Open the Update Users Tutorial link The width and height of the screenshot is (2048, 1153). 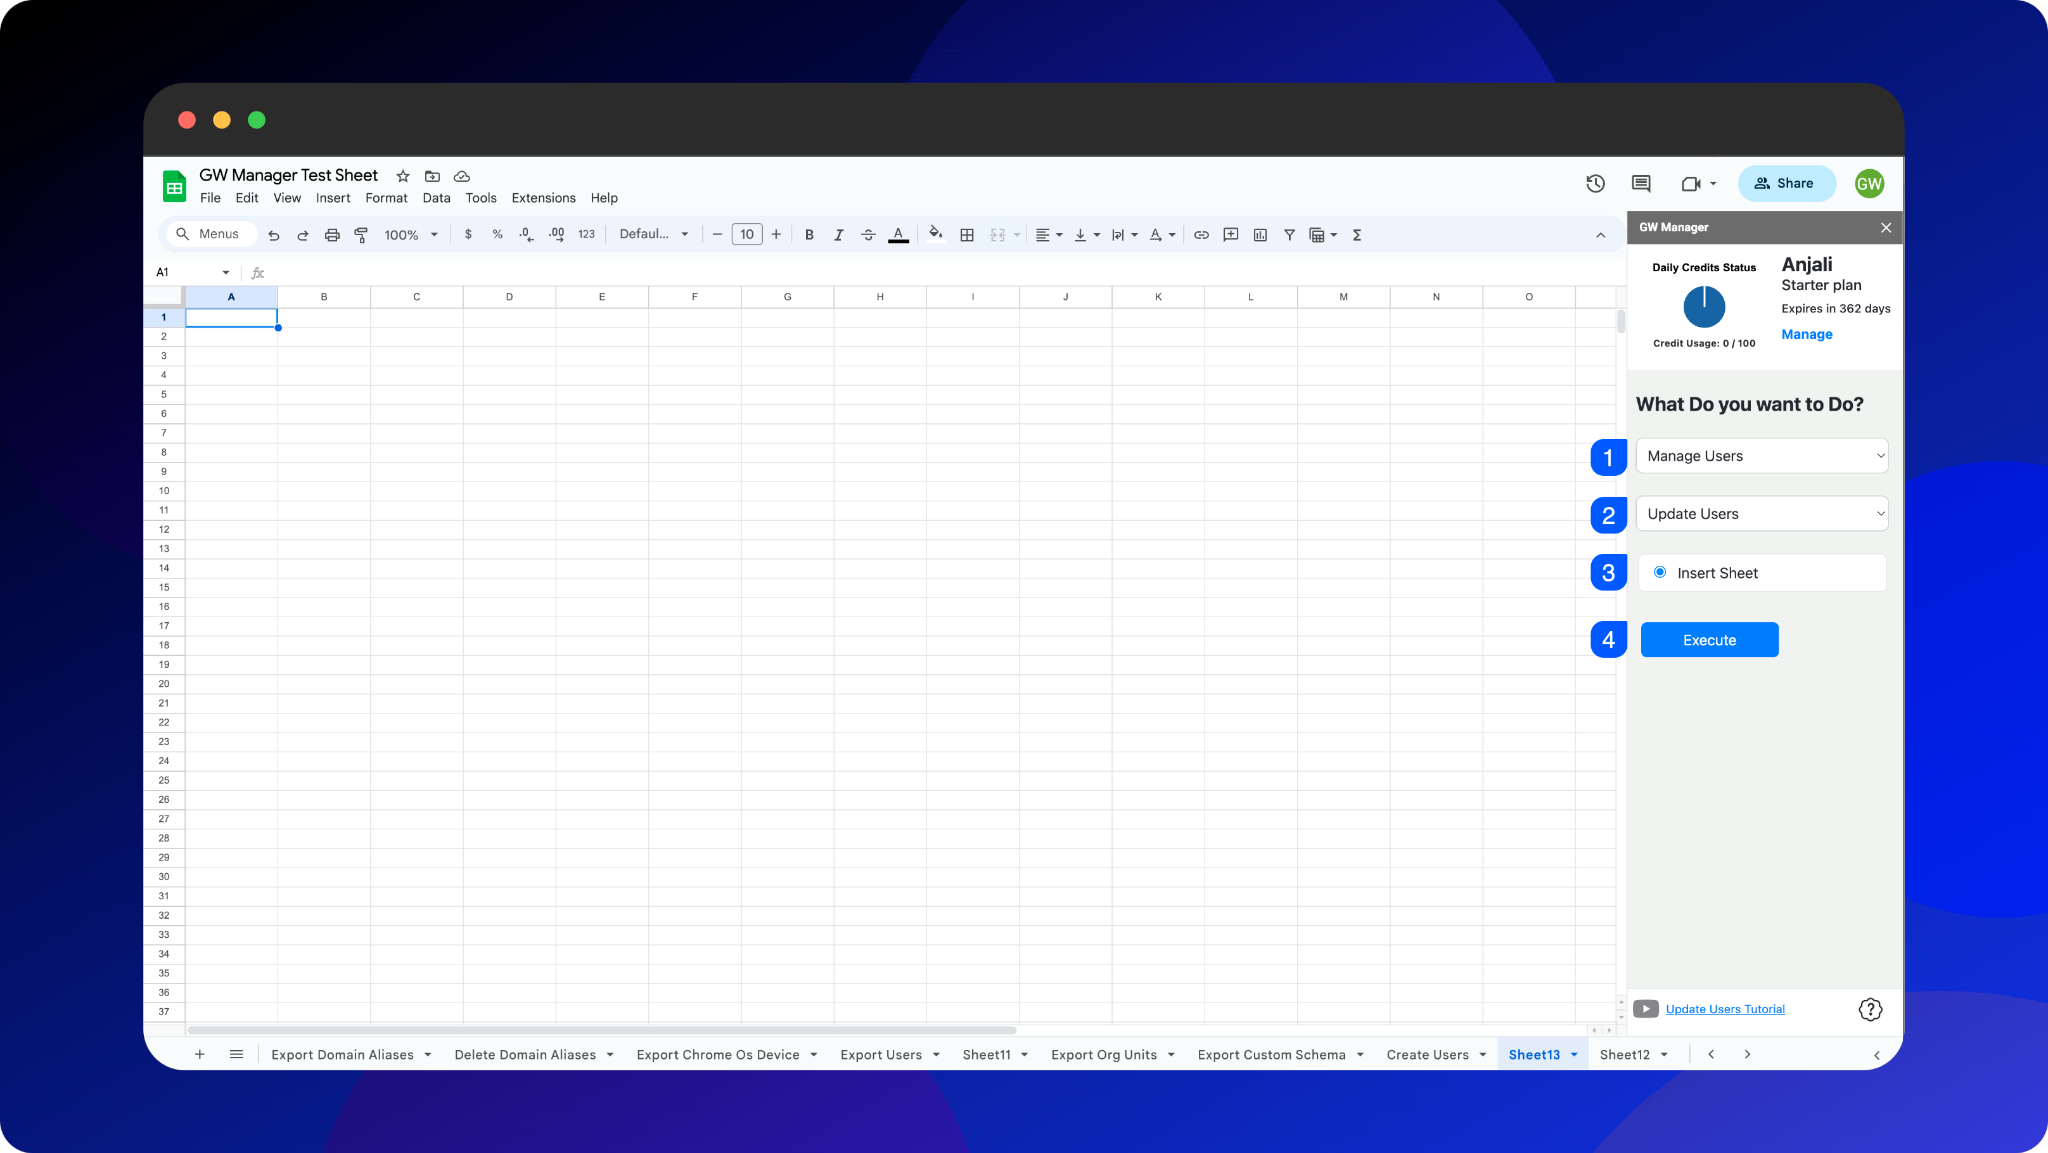1725,1009
